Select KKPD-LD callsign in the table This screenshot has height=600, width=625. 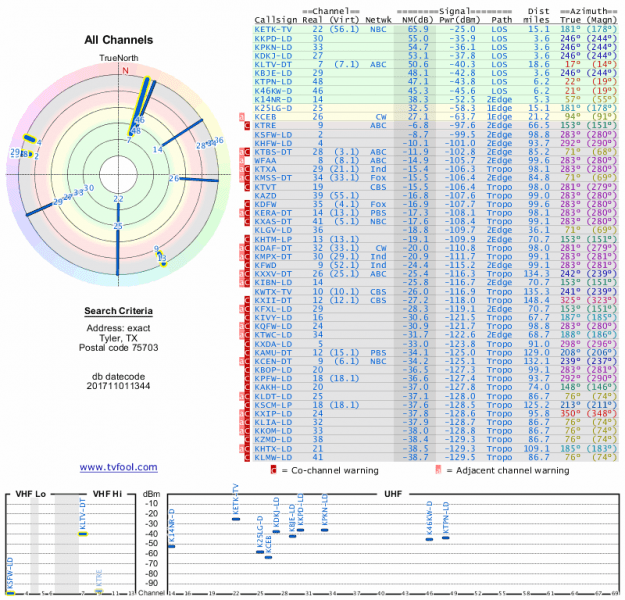(x=273, y=39)
